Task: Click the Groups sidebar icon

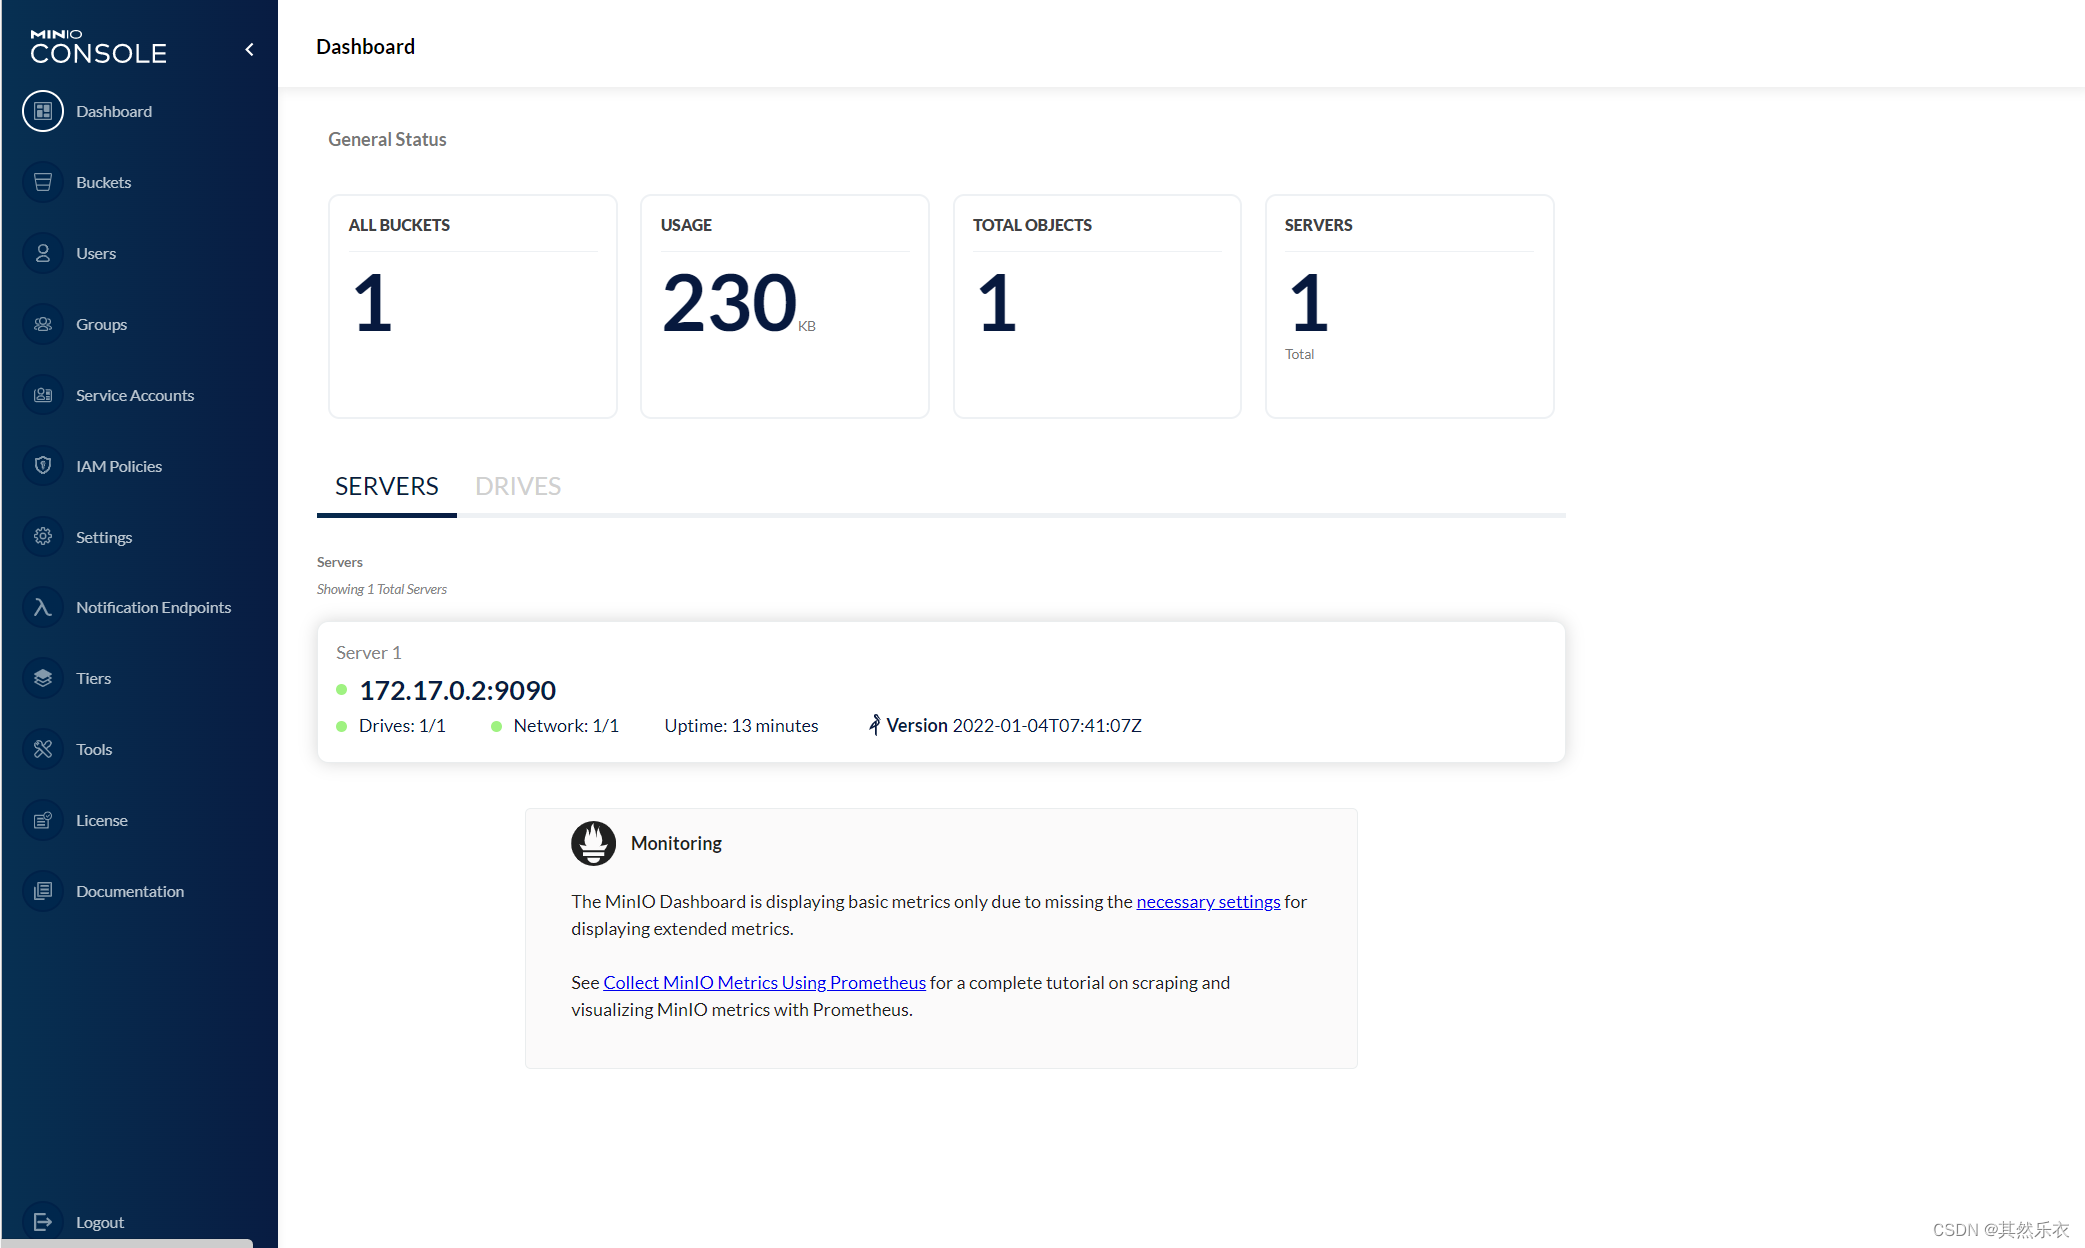Action: pyautogui.click(x=43, y=324)
